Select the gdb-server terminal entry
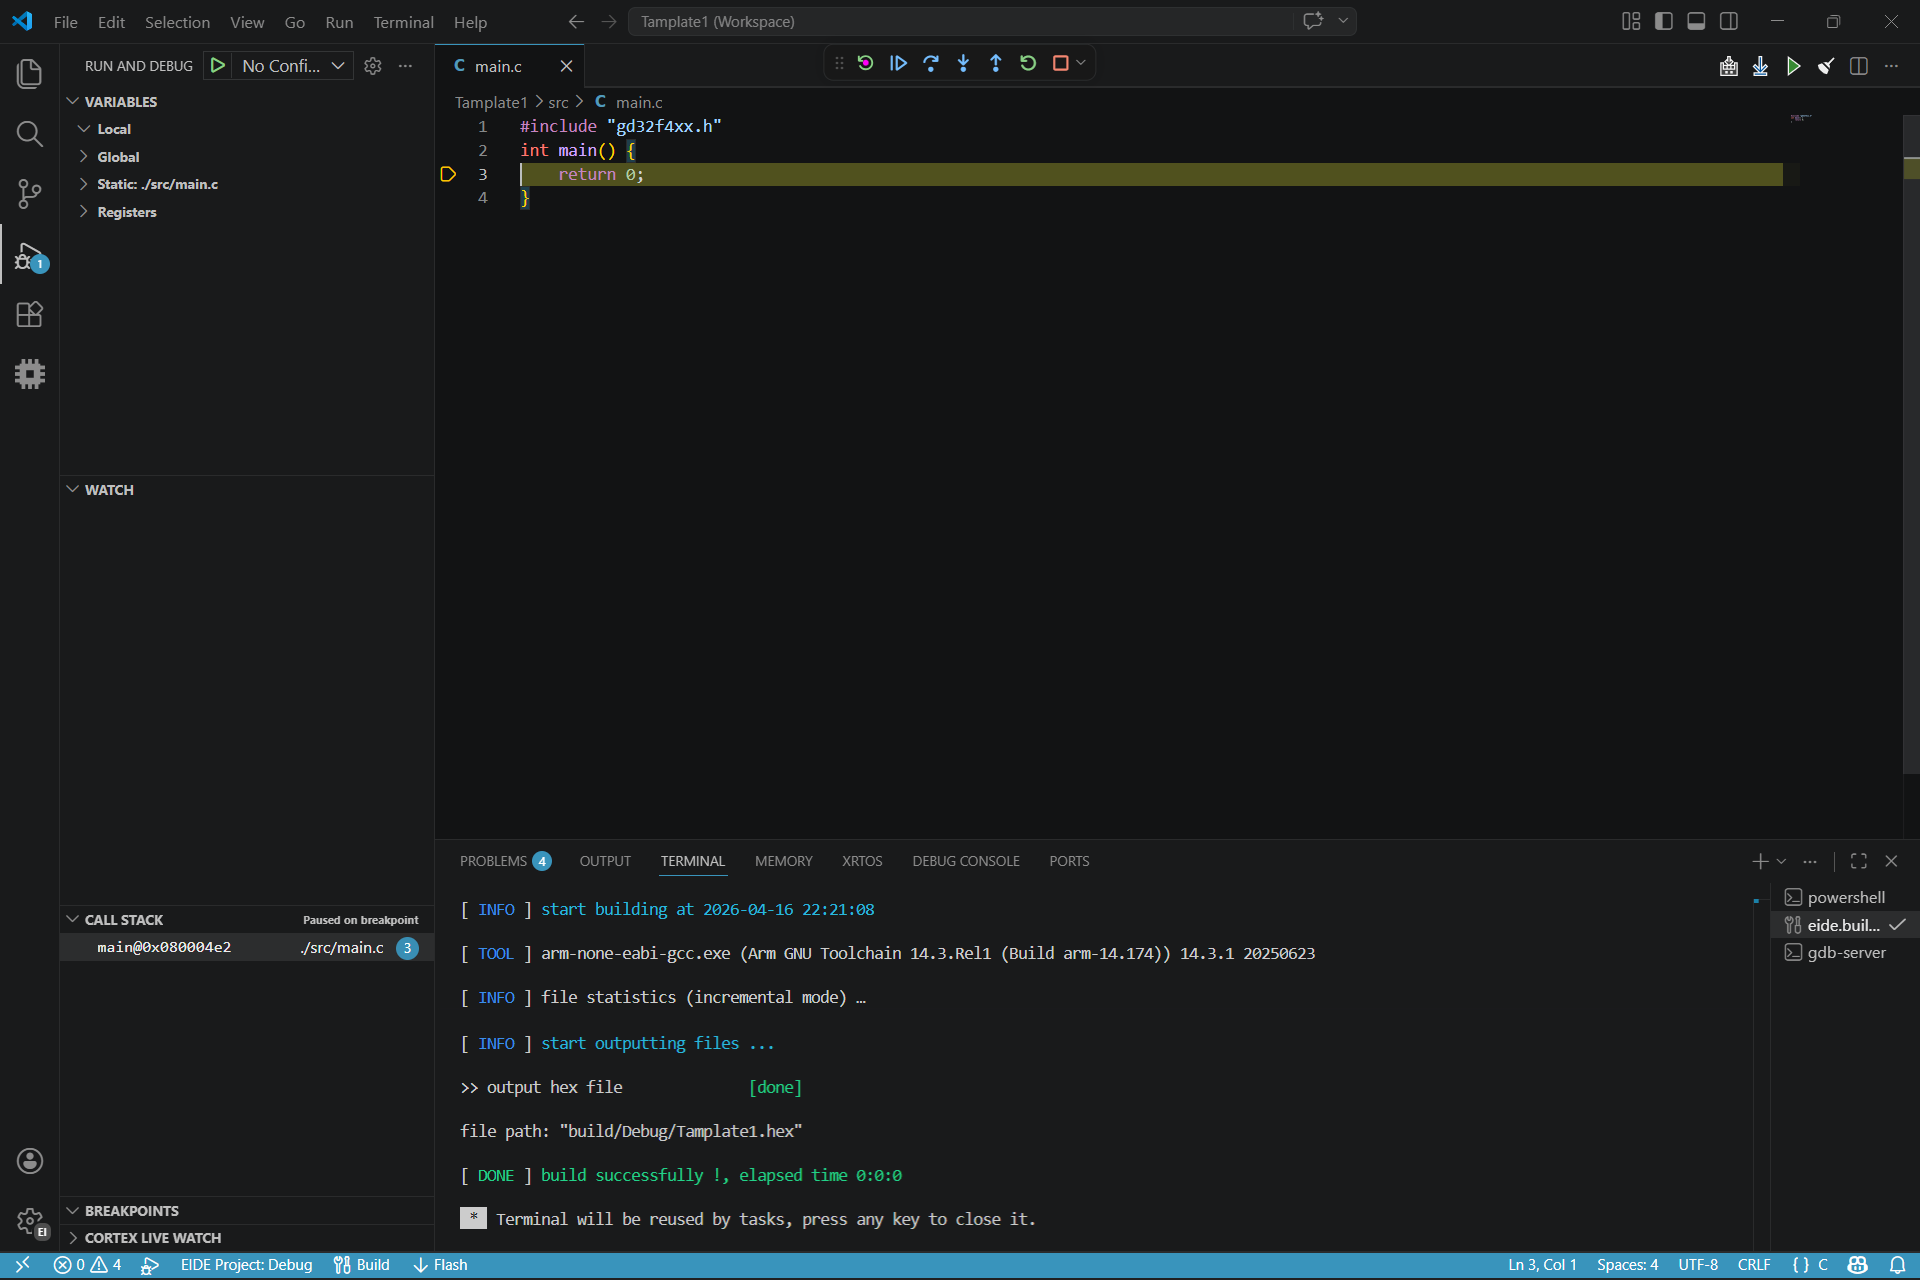1920x1280 pixels. coord(1846,953)
